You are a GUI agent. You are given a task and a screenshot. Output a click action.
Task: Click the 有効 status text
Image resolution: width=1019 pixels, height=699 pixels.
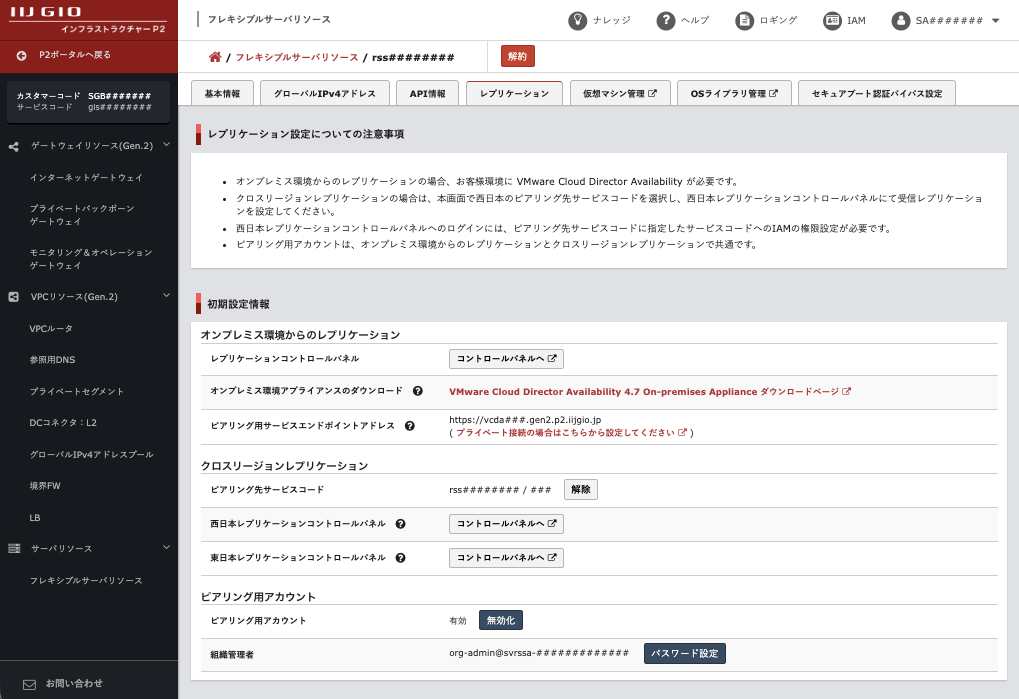pyautogui.click(x=458, y=621)
